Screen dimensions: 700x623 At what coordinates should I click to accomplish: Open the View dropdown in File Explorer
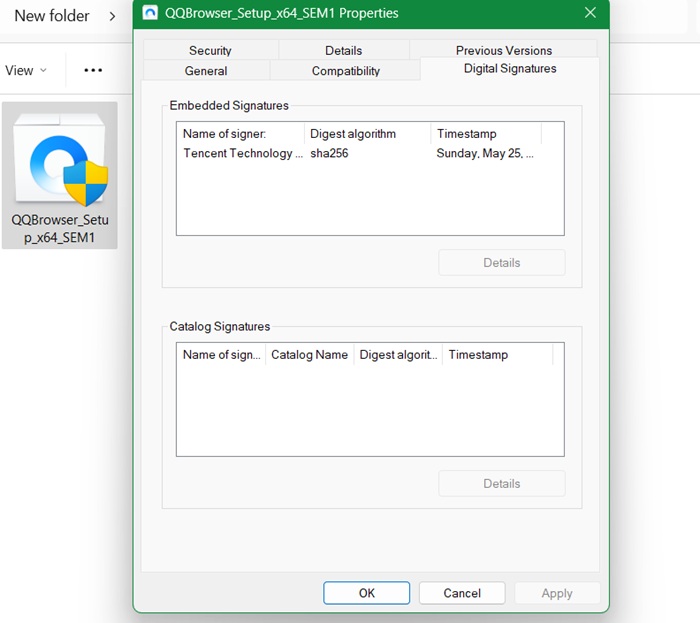(25, 70)
